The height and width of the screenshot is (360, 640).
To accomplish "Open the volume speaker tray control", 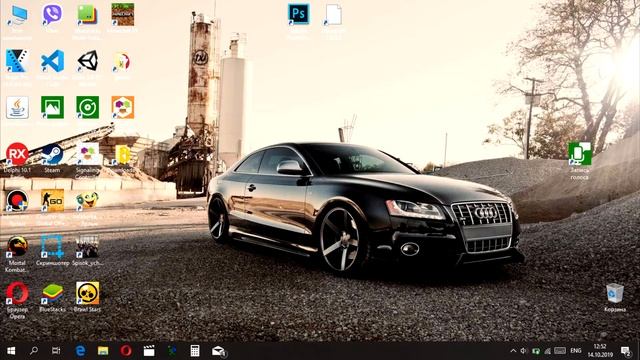I will 523,351.
